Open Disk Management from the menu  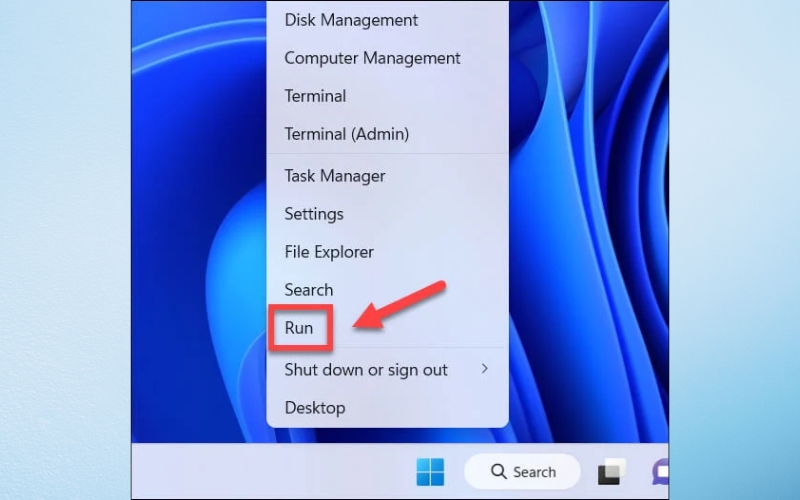351,20
